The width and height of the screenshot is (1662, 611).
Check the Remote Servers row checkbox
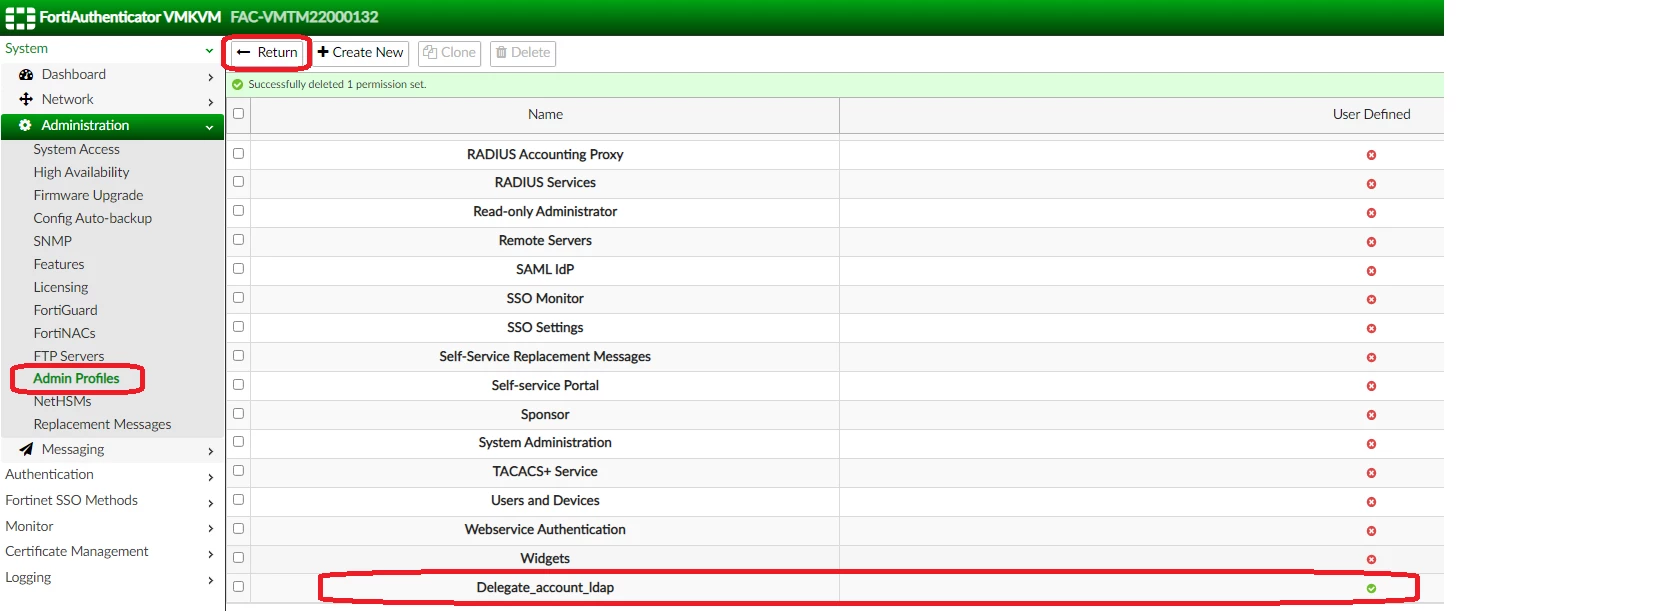point(238,240)
